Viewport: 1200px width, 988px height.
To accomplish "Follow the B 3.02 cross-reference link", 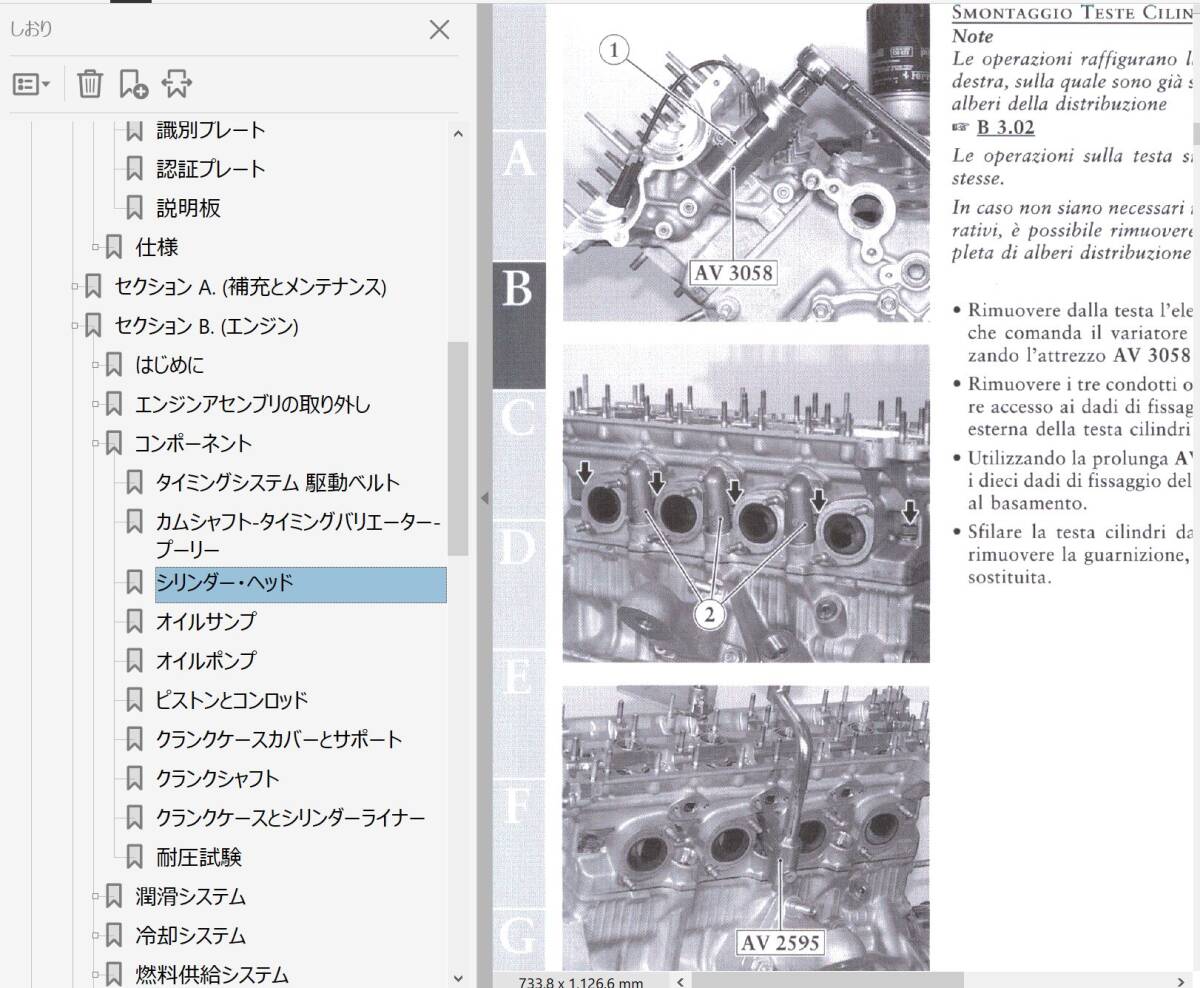I will 1005,127.
